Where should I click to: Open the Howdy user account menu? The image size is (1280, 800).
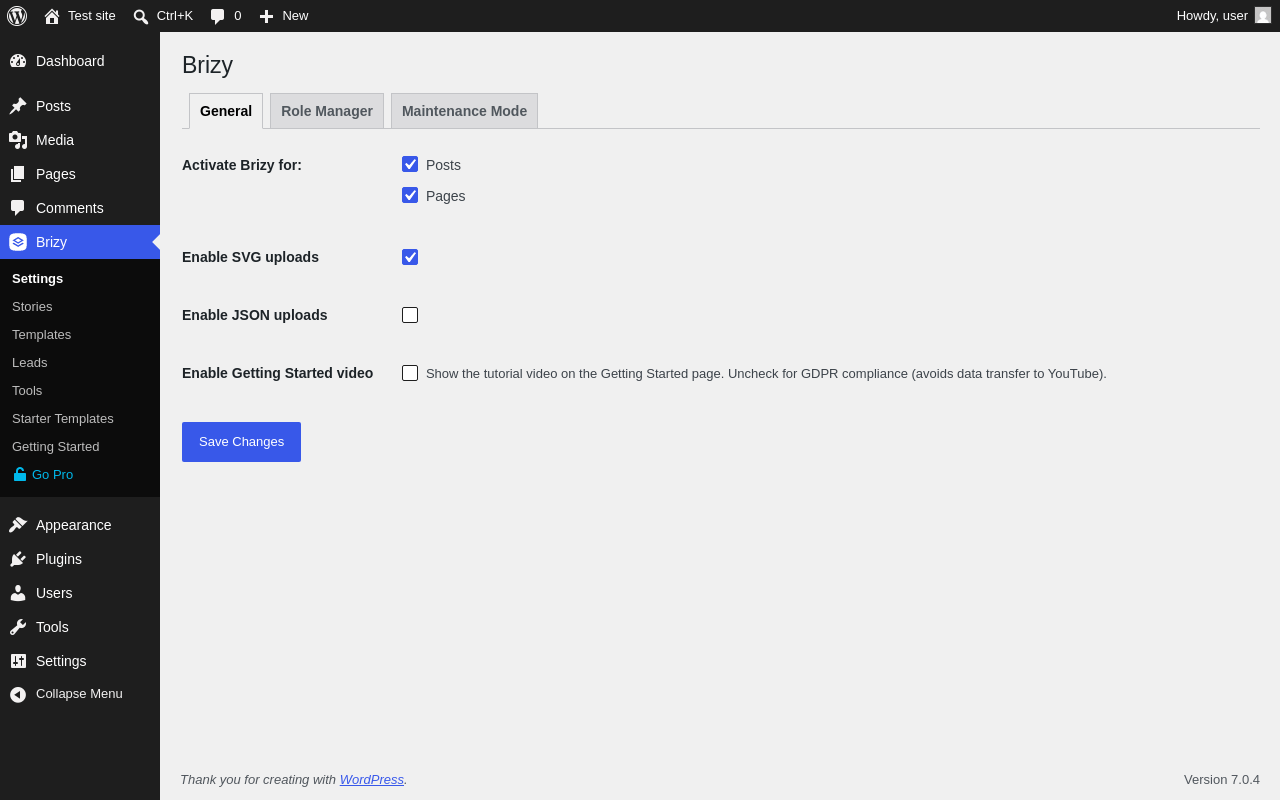click(1224, 16)
